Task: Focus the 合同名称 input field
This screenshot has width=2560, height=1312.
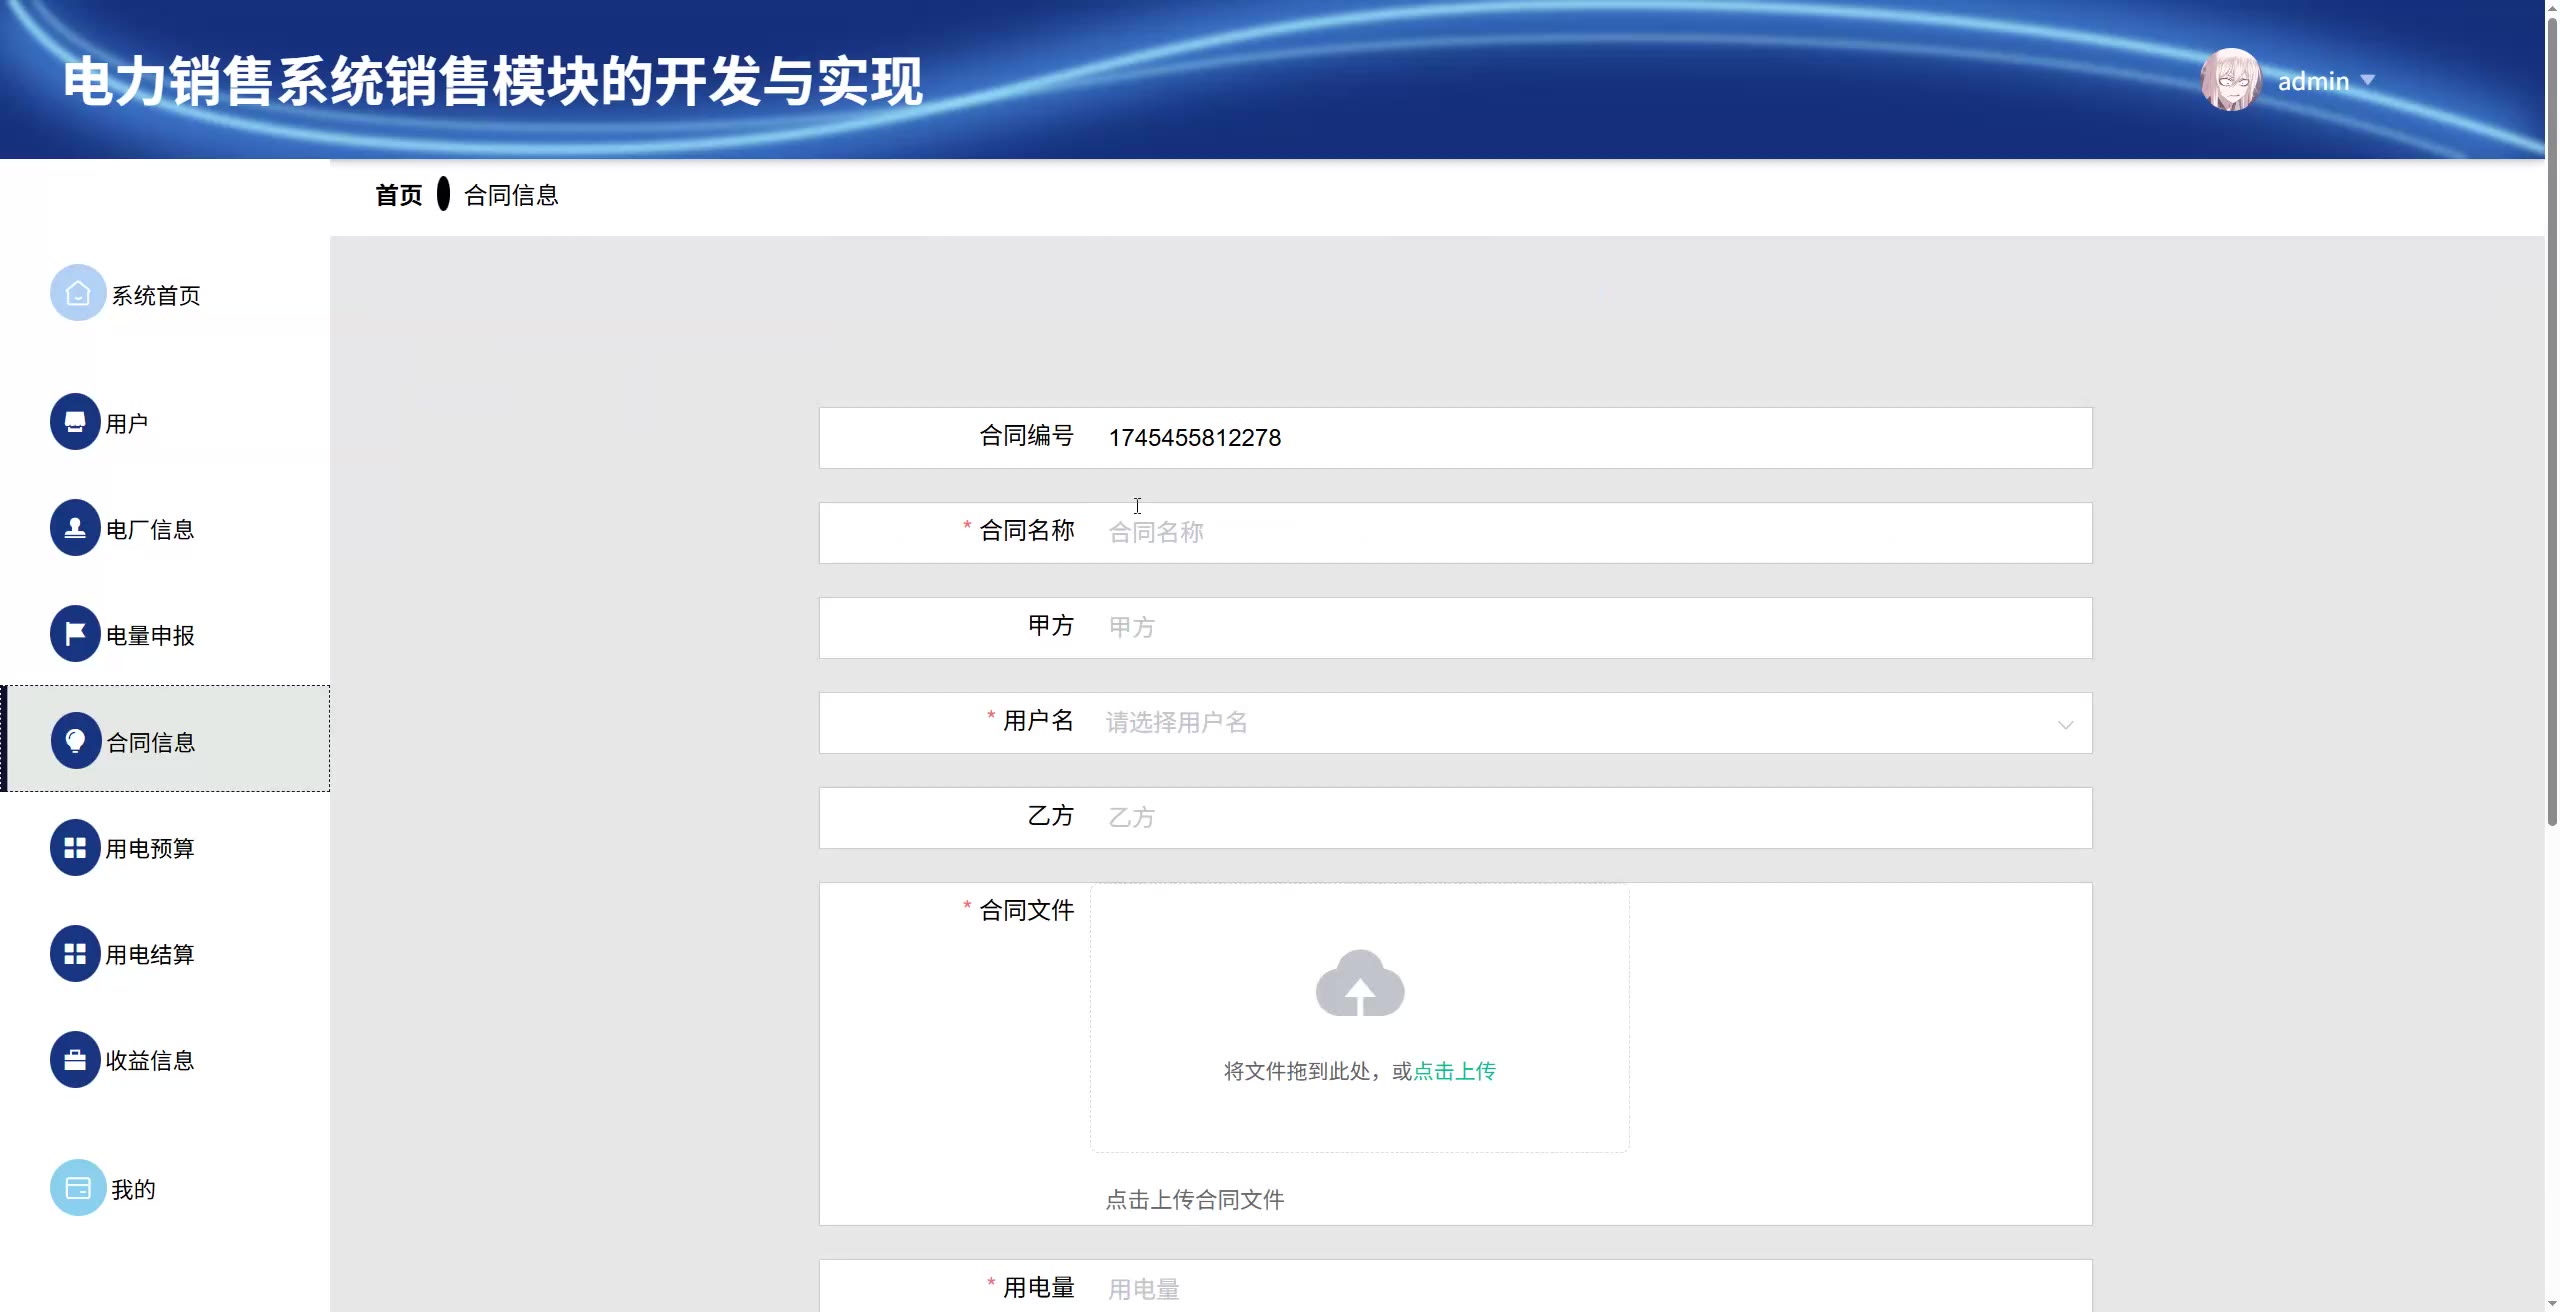Action: pos(1590,533)
